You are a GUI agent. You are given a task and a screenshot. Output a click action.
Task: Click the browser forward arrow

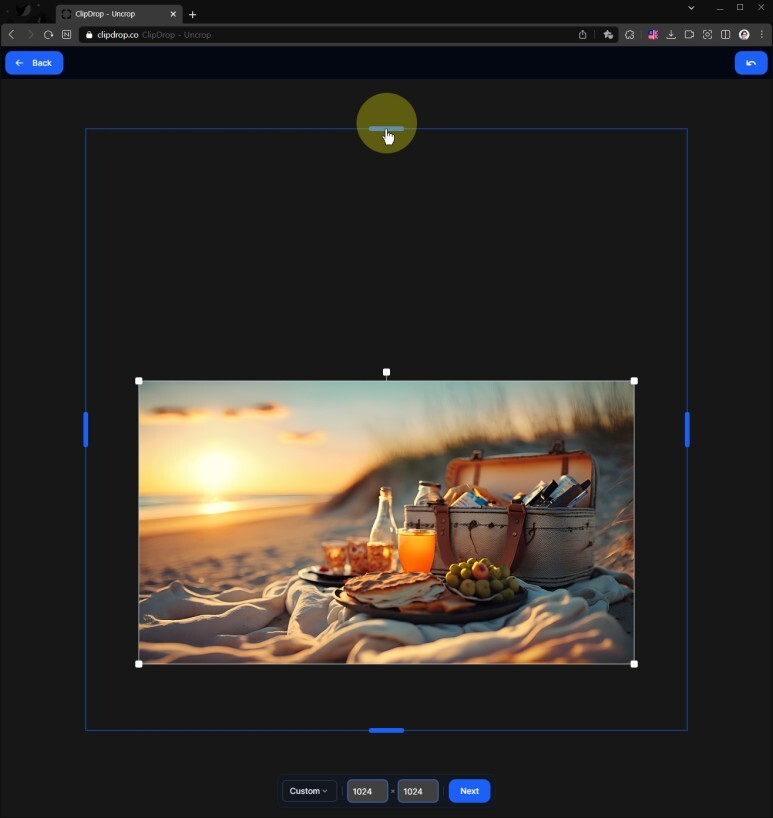(30, 34)
